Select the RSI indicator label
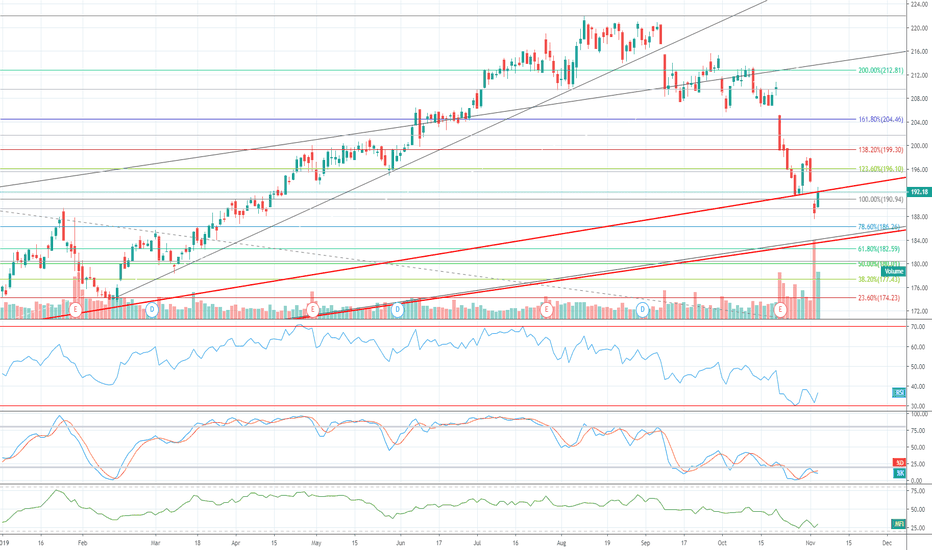The image size is (932, 550). tap(899, 392)
